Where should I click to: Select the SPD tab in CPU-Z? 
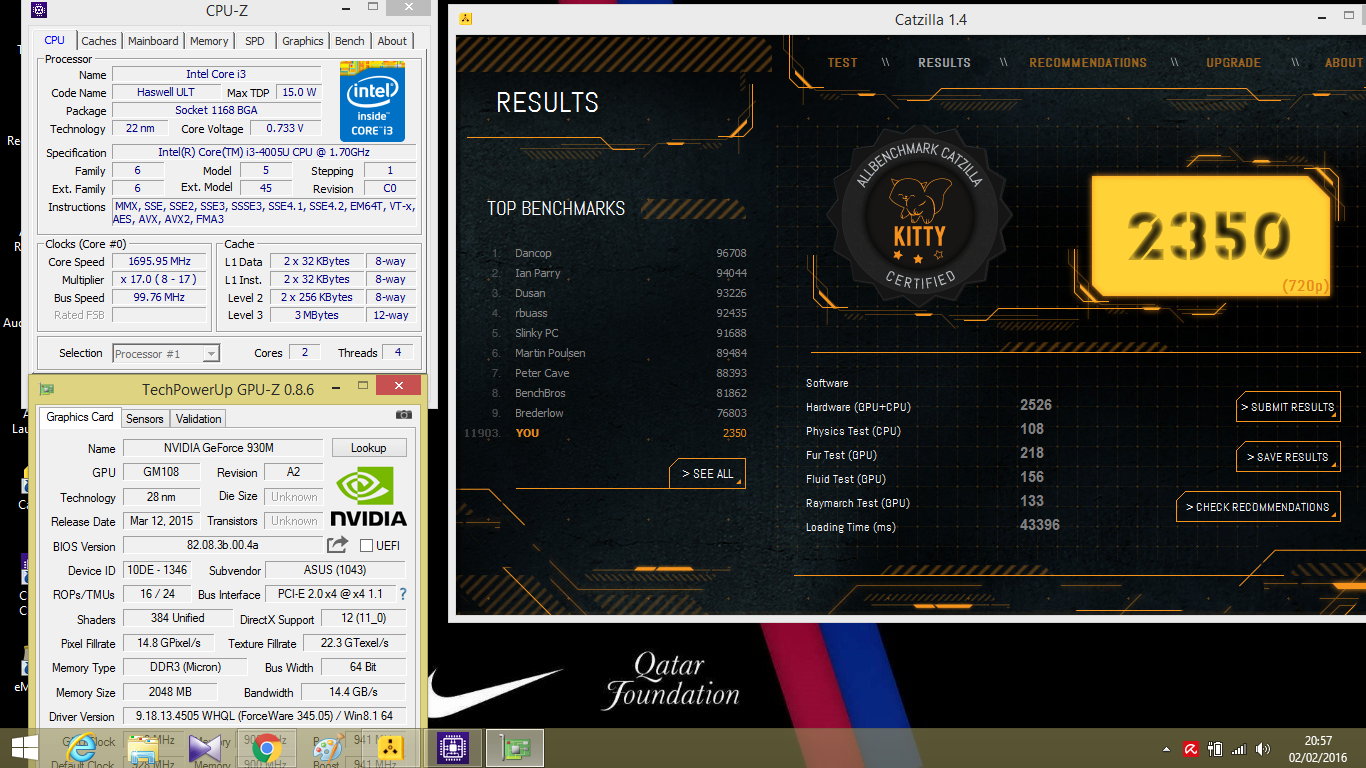pos(255,41)
